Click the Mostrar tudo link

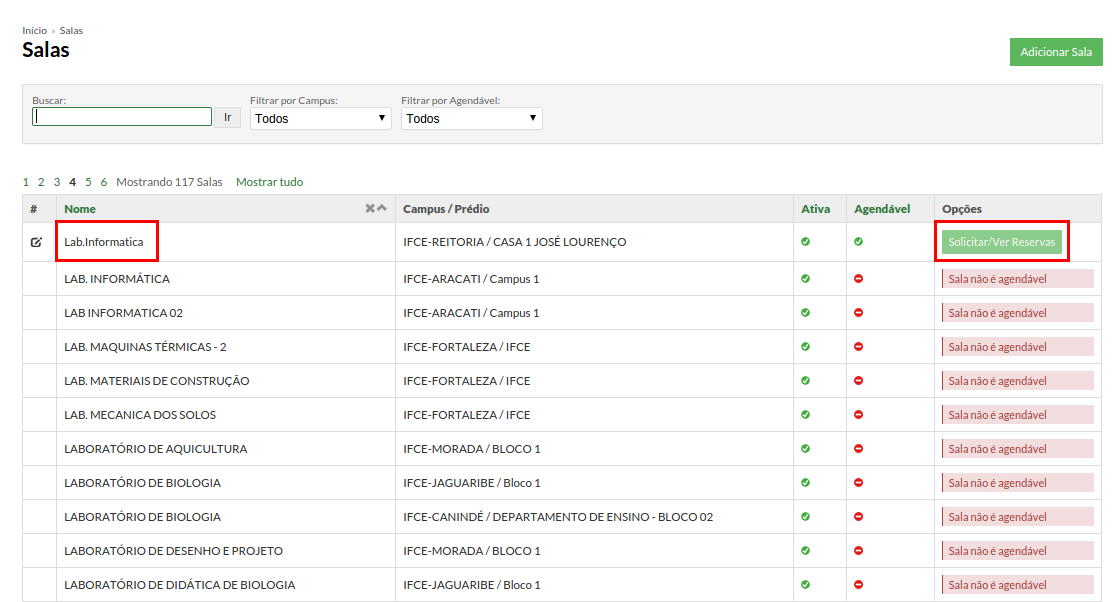click(x=270, y=182)
